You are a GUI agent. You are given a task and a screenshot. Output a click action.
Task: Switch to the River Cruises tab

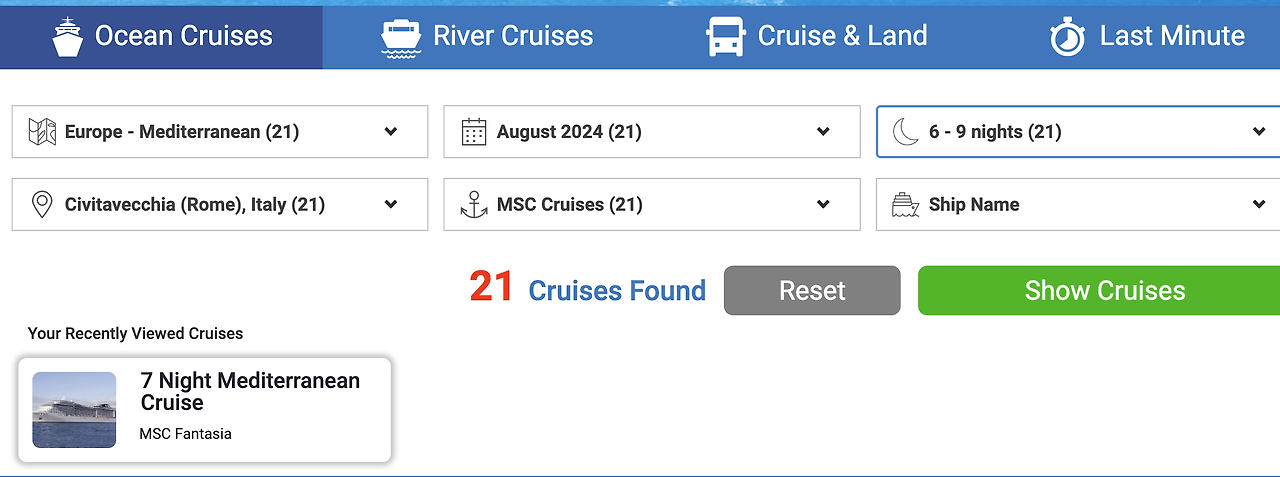[x=487, y=37]
